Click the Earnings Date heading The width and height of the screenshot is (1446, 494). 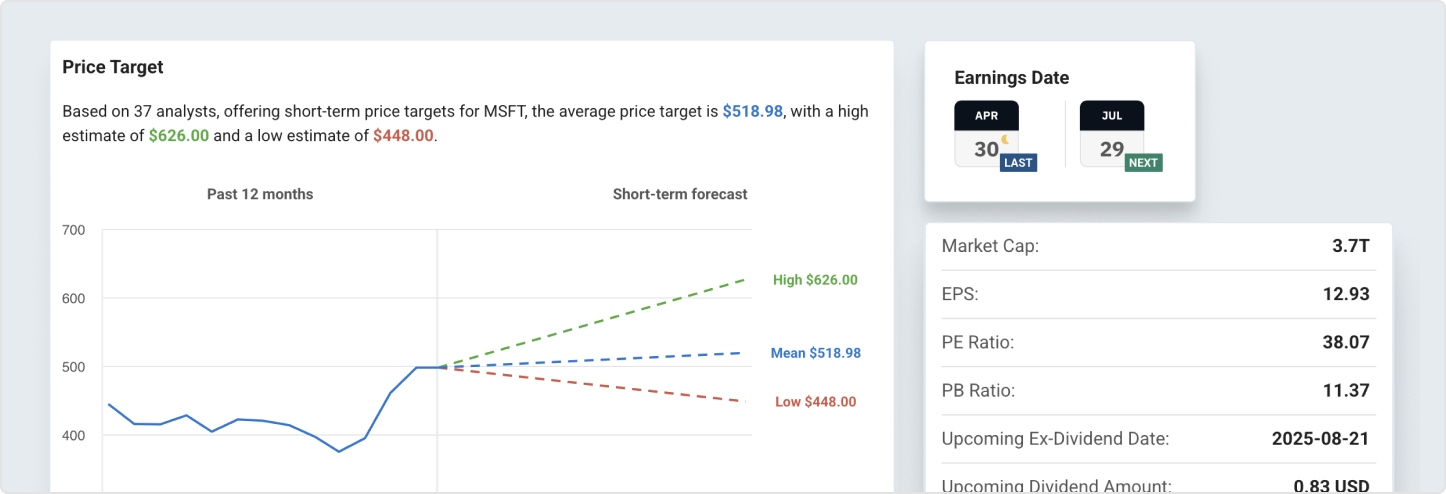point(1011,77)
